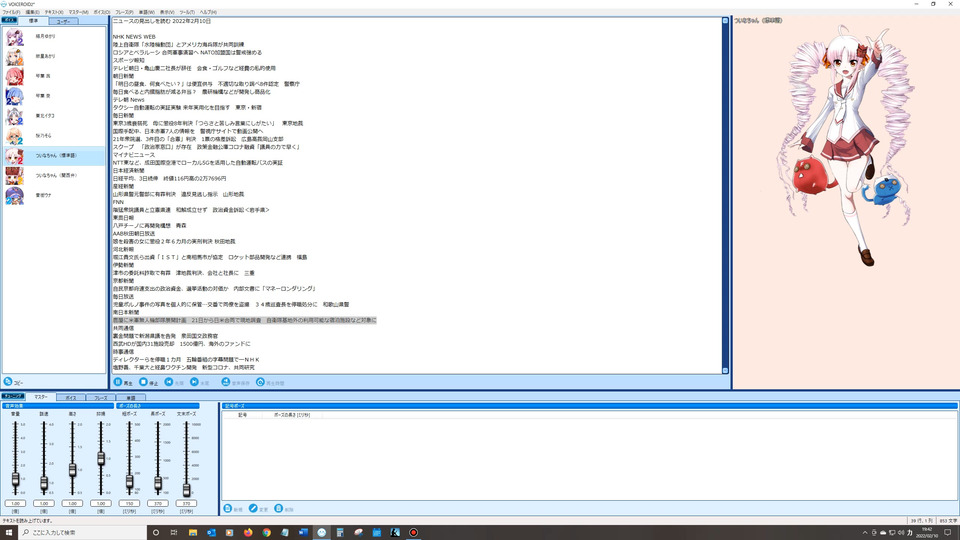Switch to the ボイス tuning tab
This screenshot has width=960, height=540.
pos(71,398)
